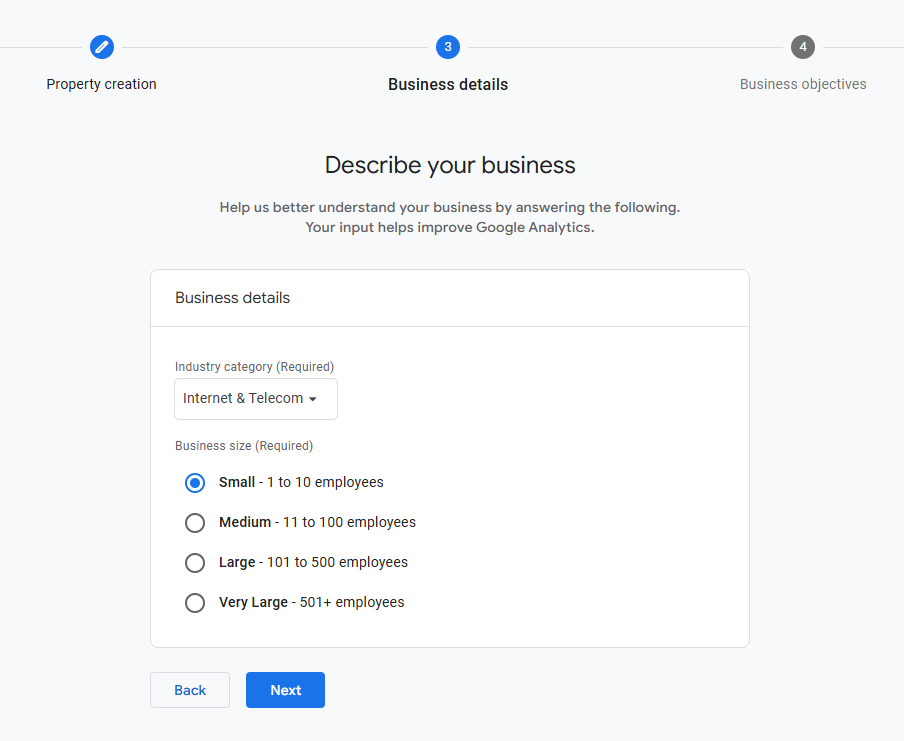
Task: Click the step 3 Business details circle
Action: coord(448,47)
